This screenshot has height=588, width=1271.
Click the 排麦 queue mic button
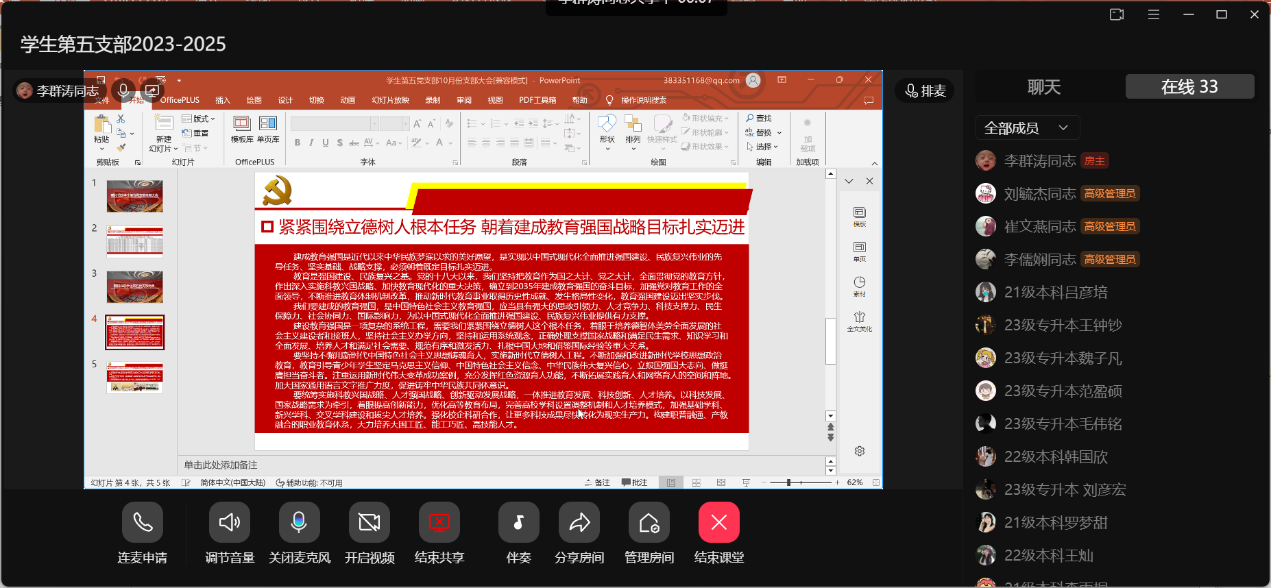click(924, 91)
